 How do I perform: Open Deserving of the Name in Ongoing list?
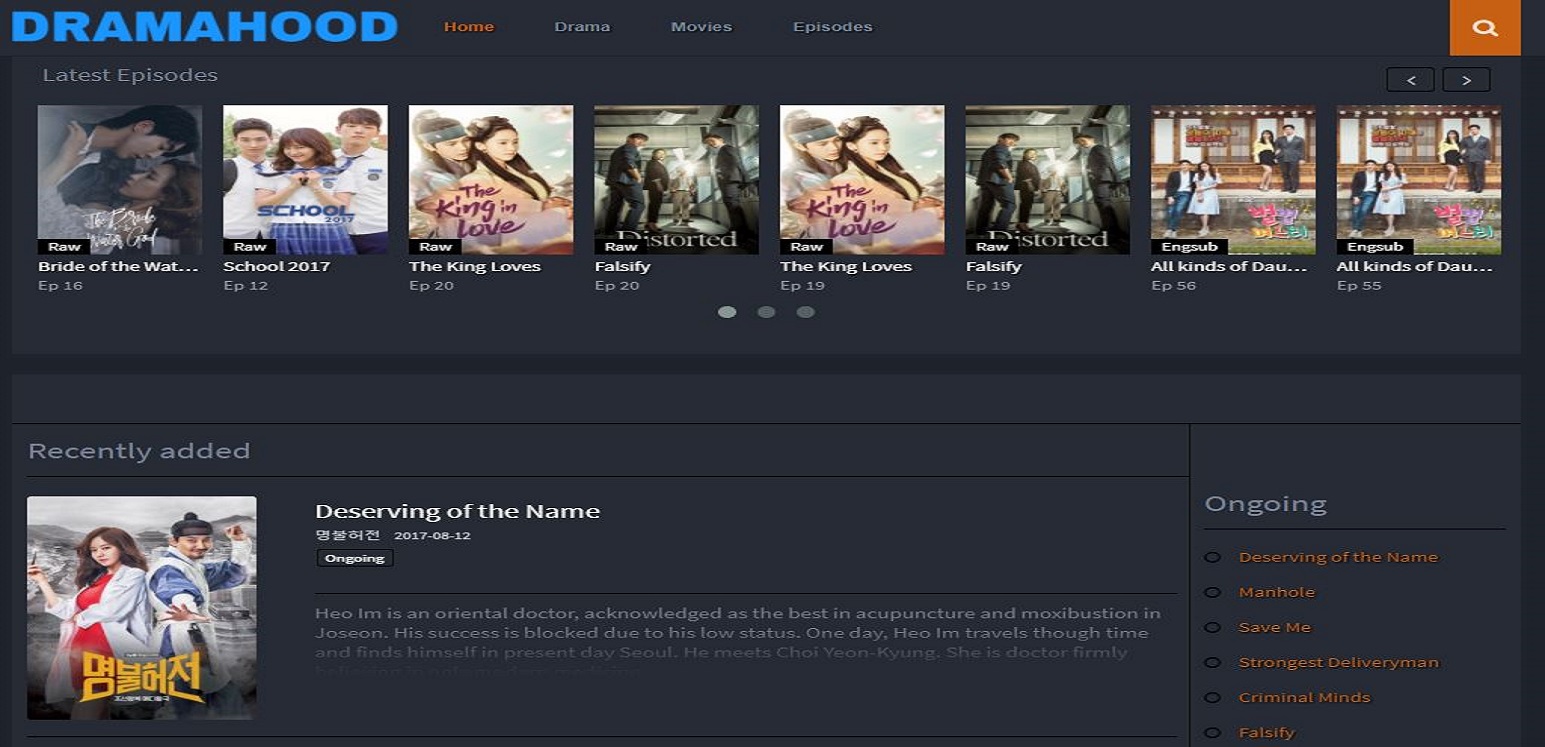[x=1338, y=557]
